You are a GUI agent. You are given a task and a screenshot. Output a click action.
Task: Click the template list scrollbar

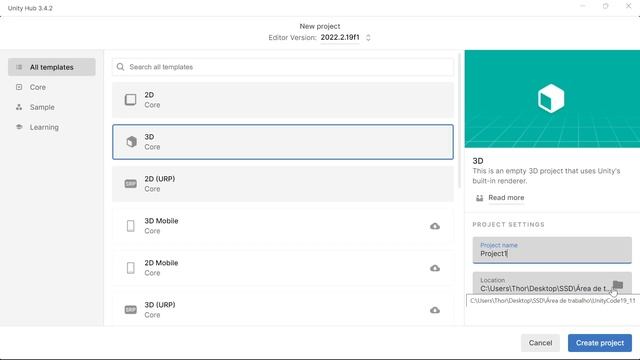460,120
